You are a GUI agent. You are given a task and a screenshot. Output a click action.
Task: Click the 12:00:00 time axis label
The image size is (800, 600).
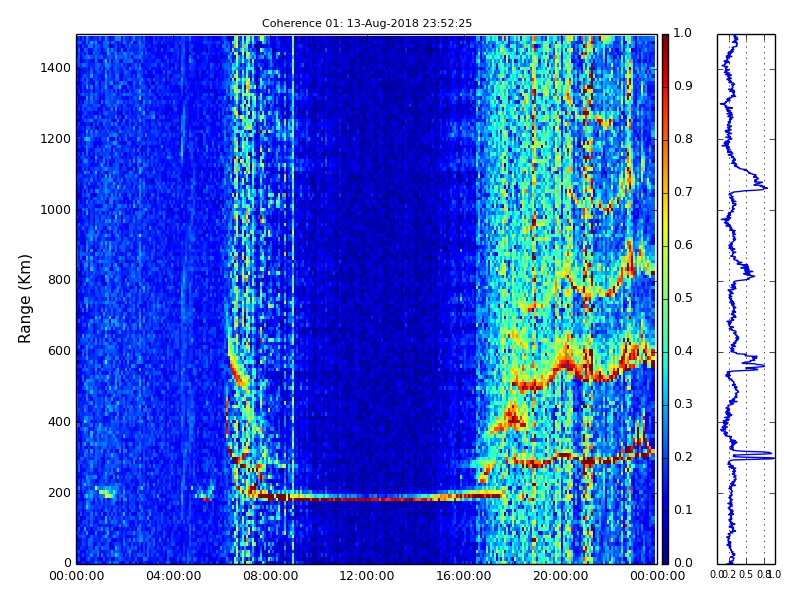coord(367,576)
